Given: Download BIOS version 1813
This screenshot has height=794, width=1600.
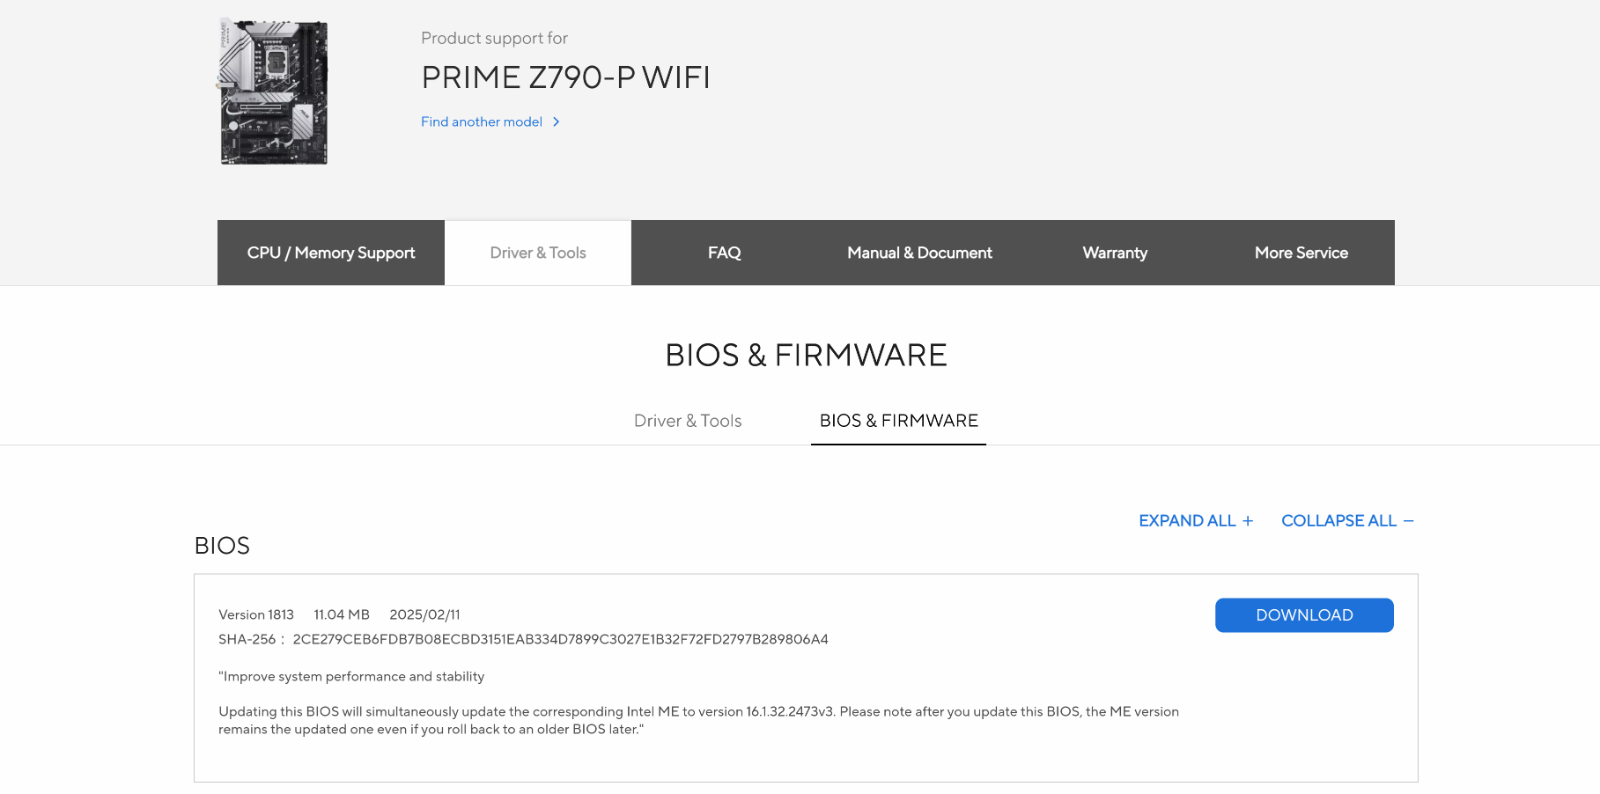Looking at the screenshot, I should click(x=1304, y=615).
